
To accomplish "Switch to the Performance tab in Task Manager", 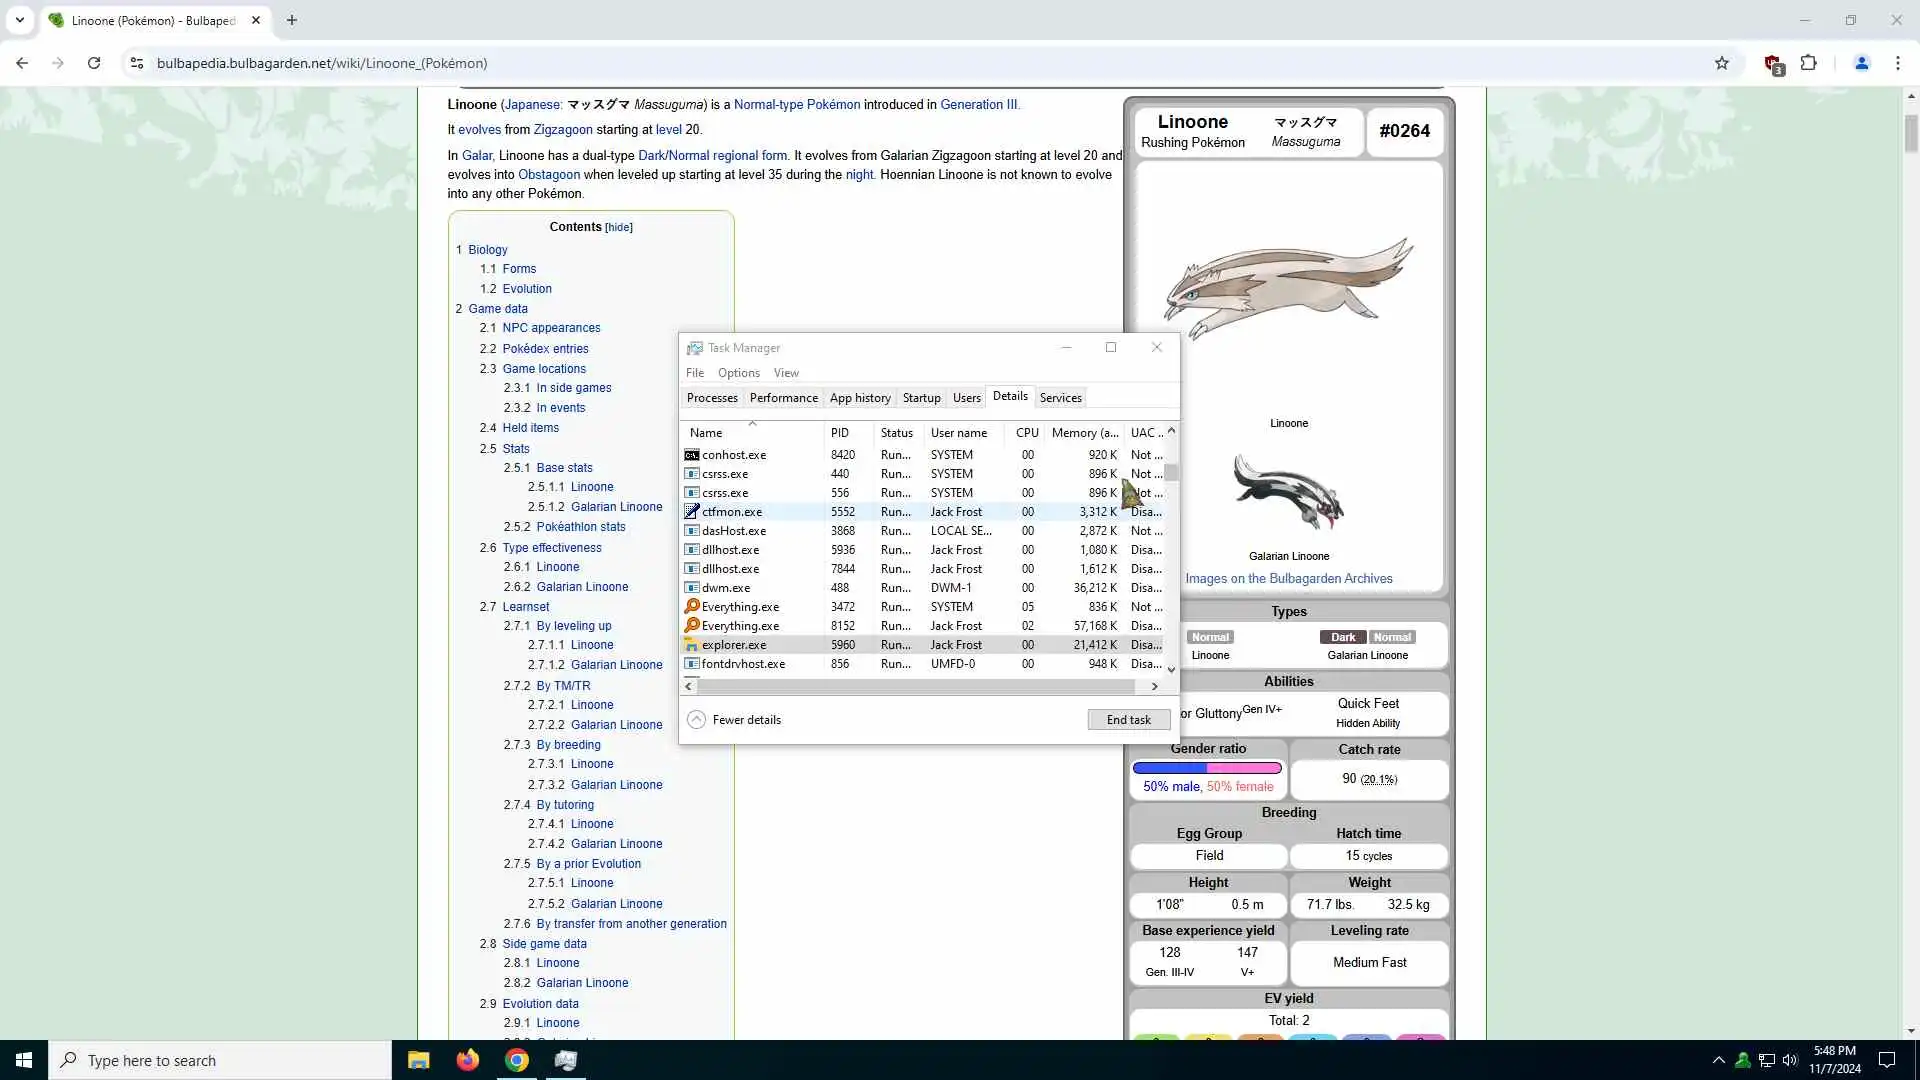I will [x=783, y=398].
